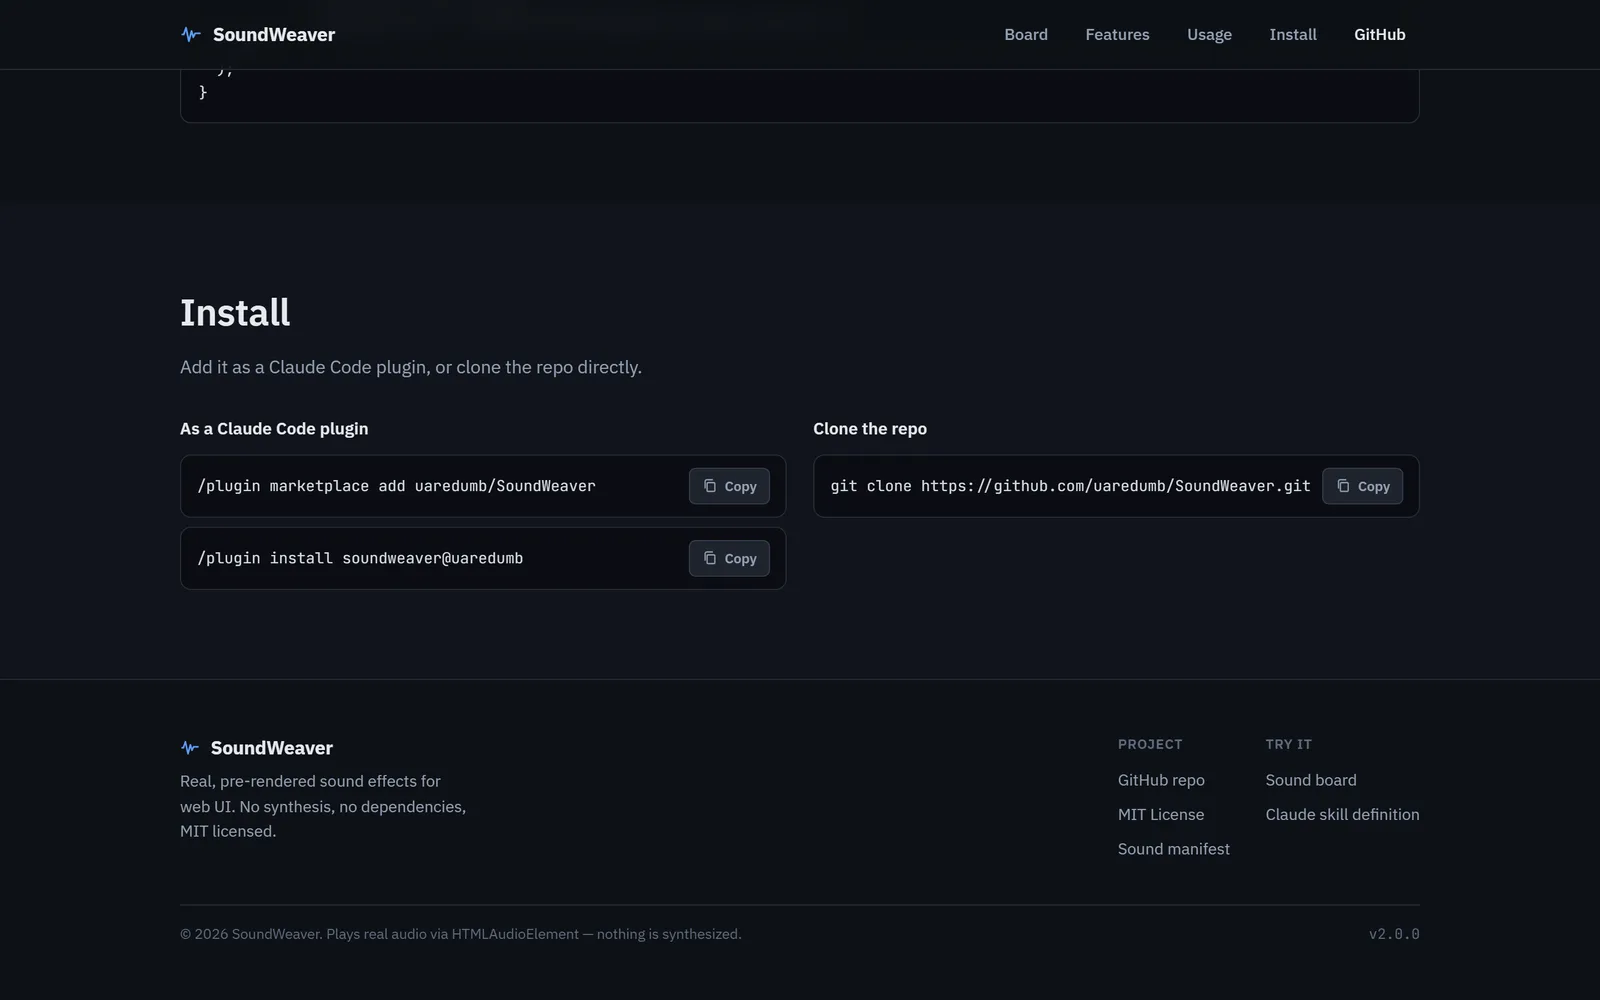Open the Sound manifest link
The image size is (1600, 1000).
[x=1174, y=849]
